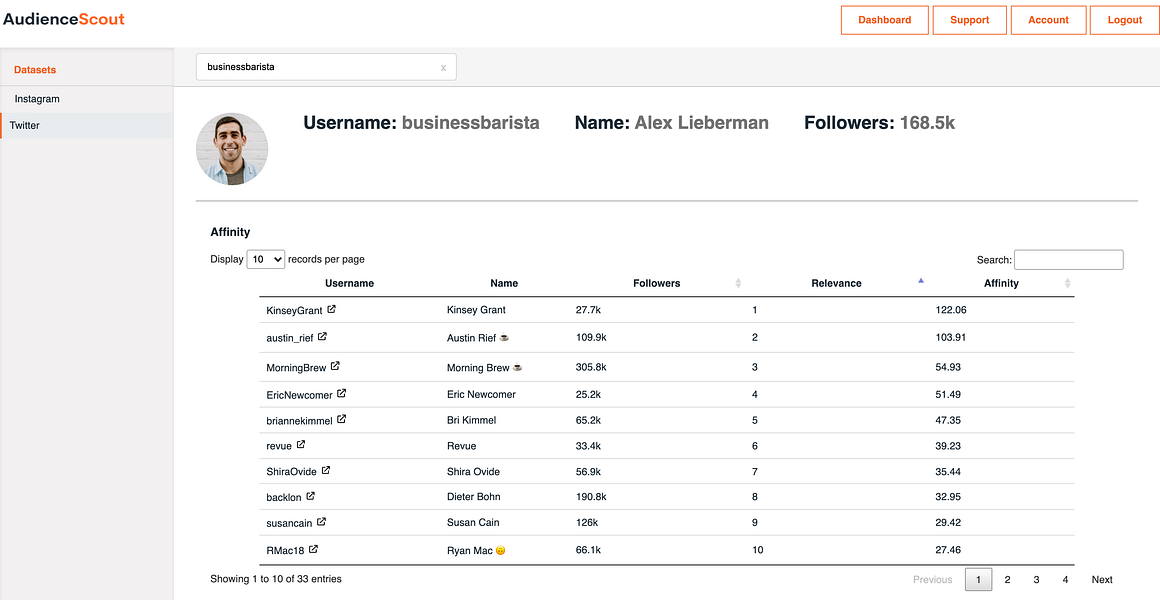This screenshot has width=1160, height=600.
Task: Open revue's external link icon
Action: (301, 445)
